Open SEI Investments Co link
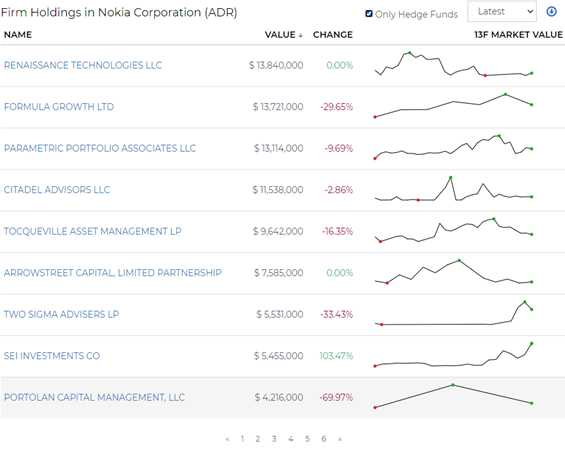Image resolution: width=565 pixels, height=451 pixels. (52, 356)
